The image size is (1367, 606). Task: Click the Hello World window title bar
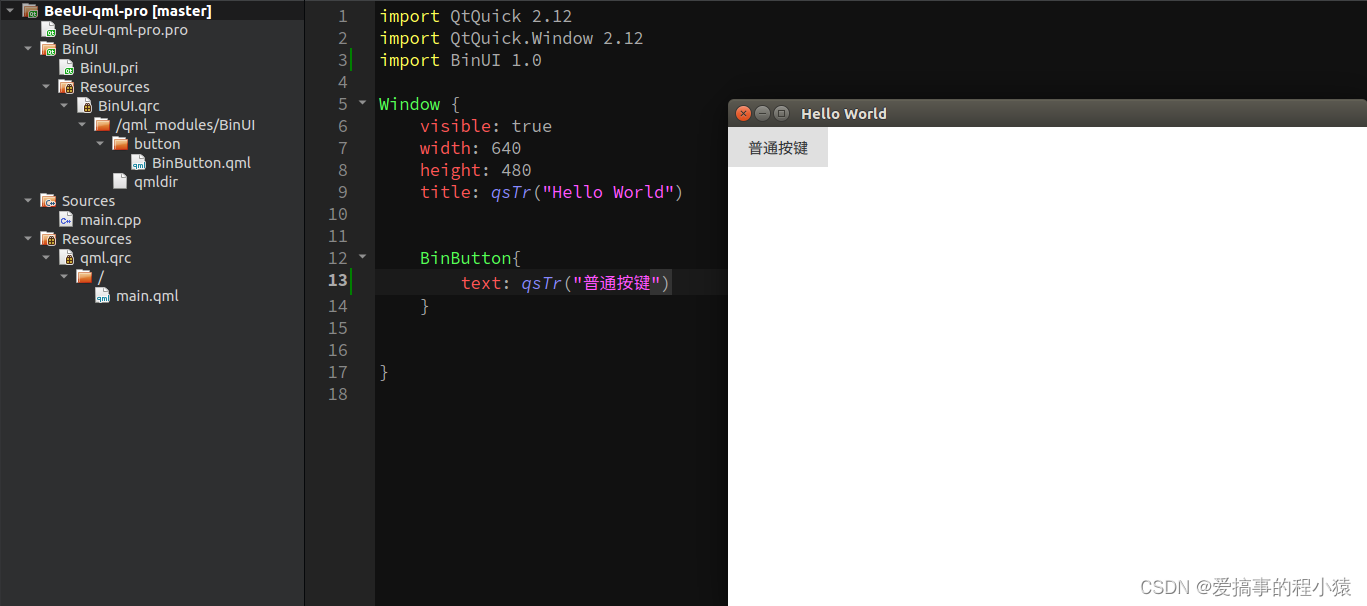point(1047,114)
